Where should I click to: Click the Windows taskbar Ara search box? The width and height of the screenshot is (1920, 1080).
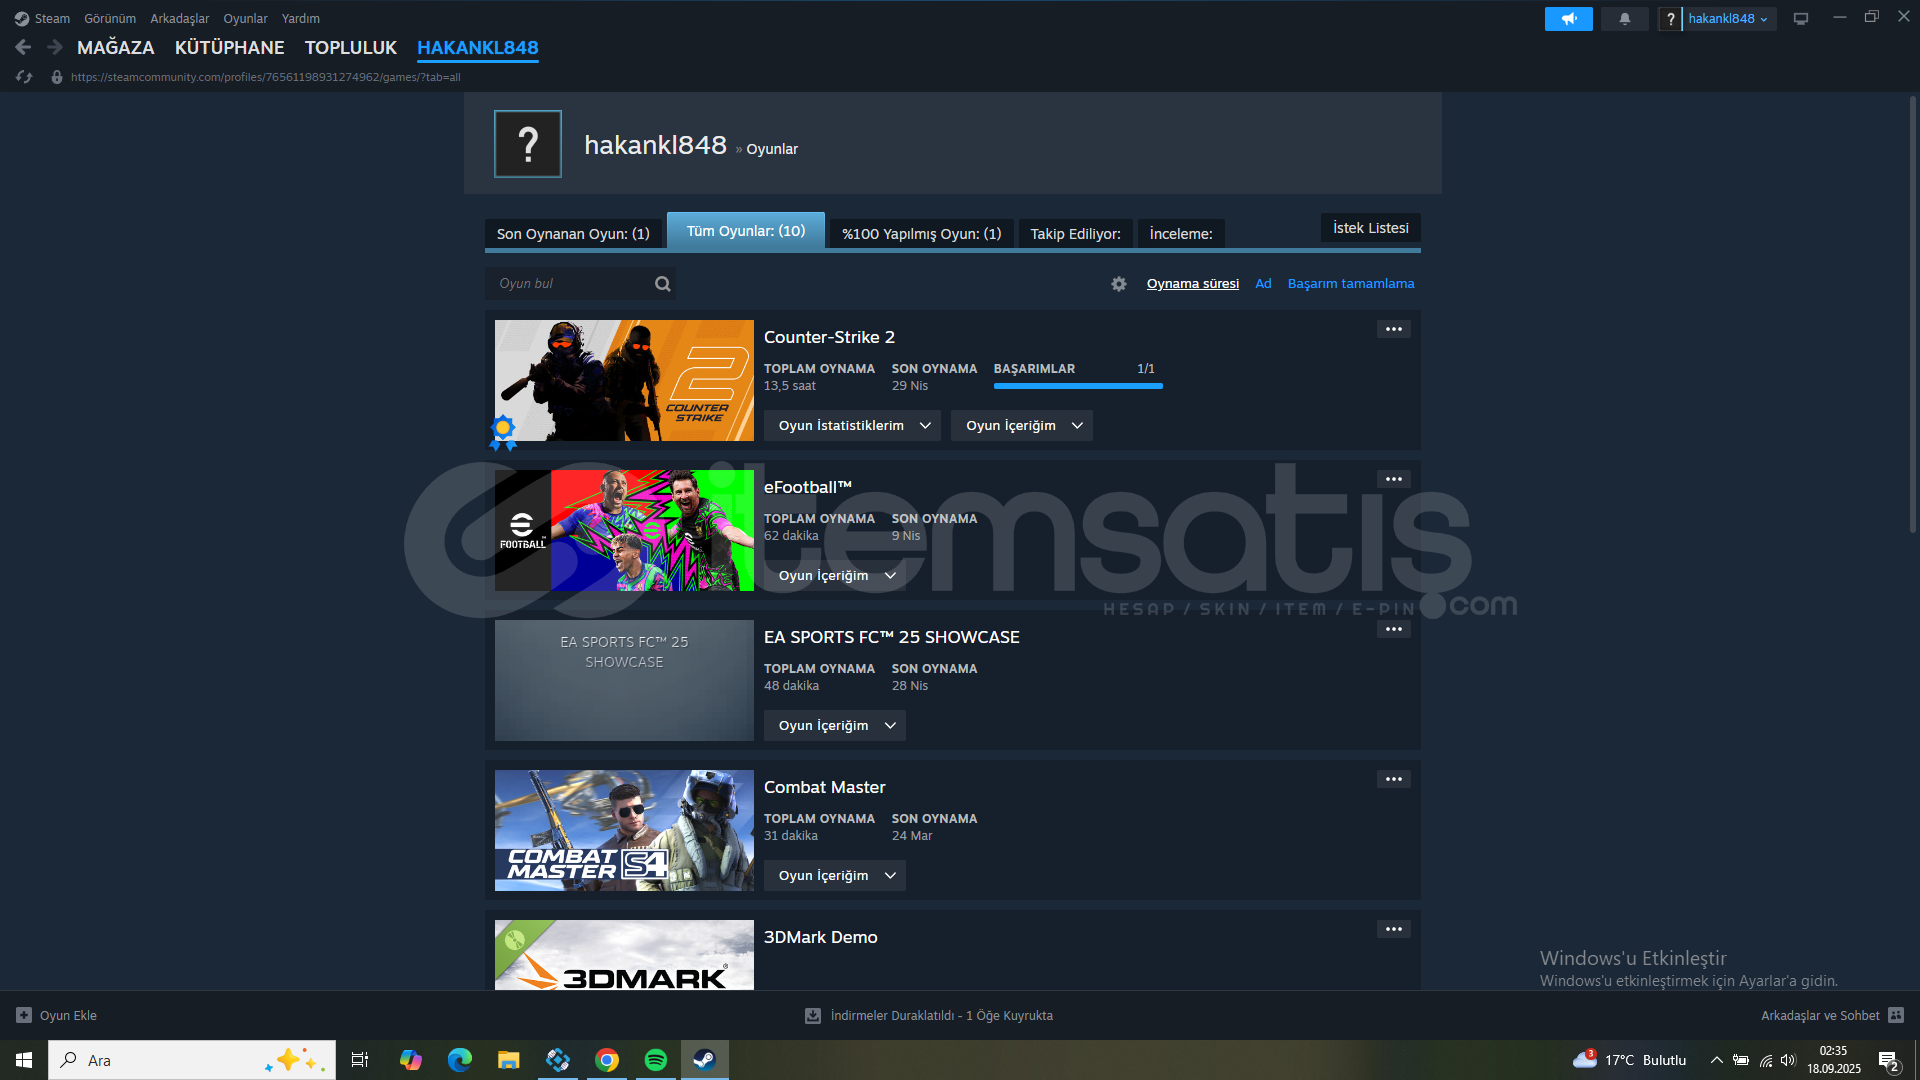click(192, 1060)
